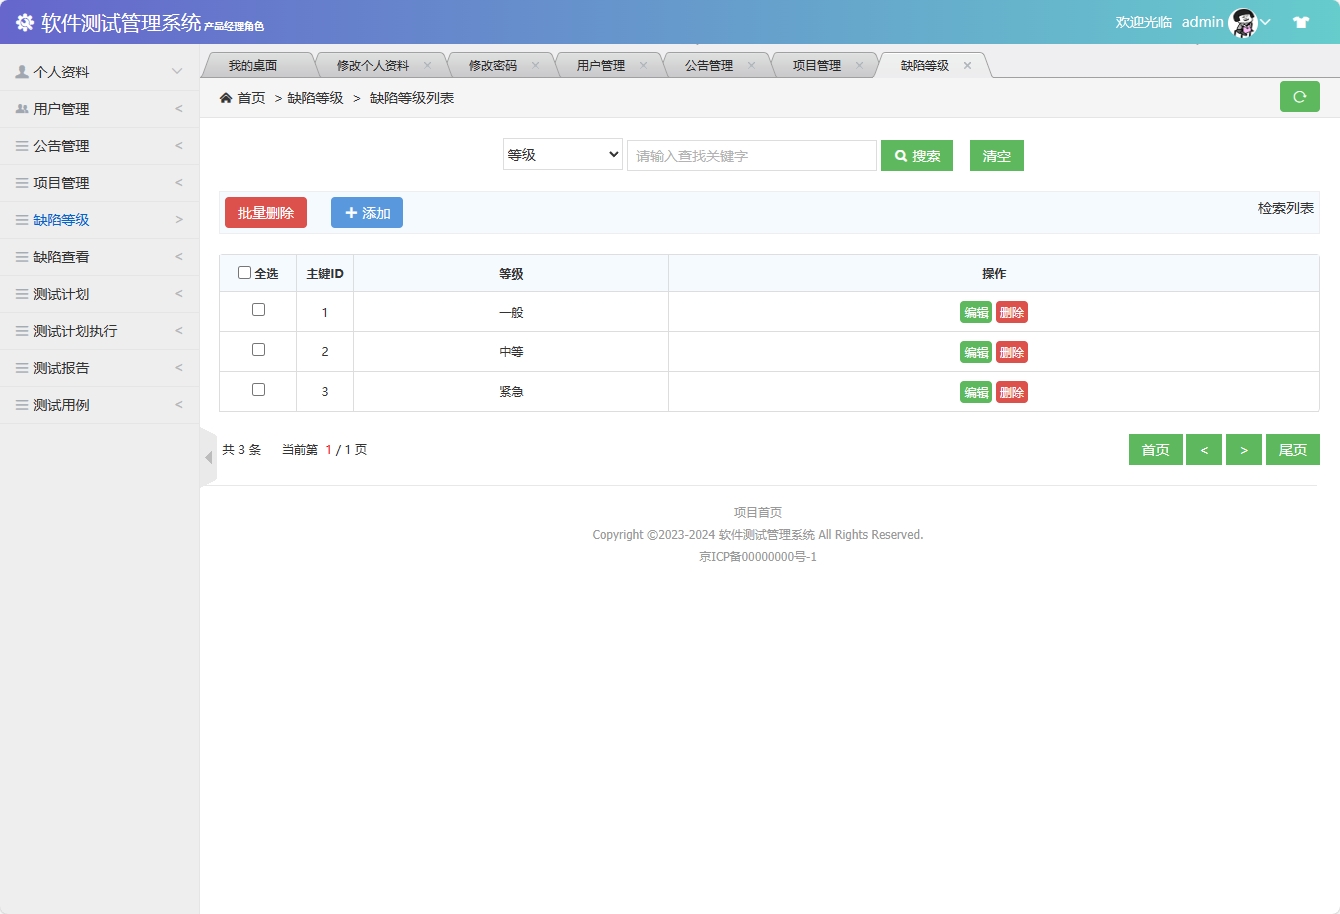Image resolution: width=1340 pixels, height=914 pixels.
Task: Click the users icon next to 用户管理 sidebar item
Action: (x=22, y=108)
